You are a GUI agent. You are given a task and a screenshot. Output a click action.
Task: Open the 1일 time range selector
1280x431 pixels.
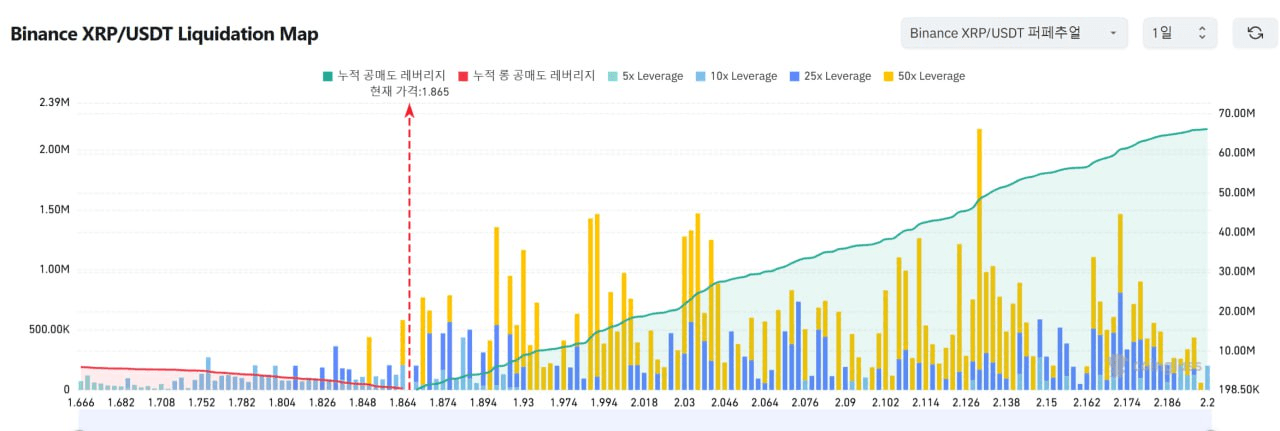1180,33
